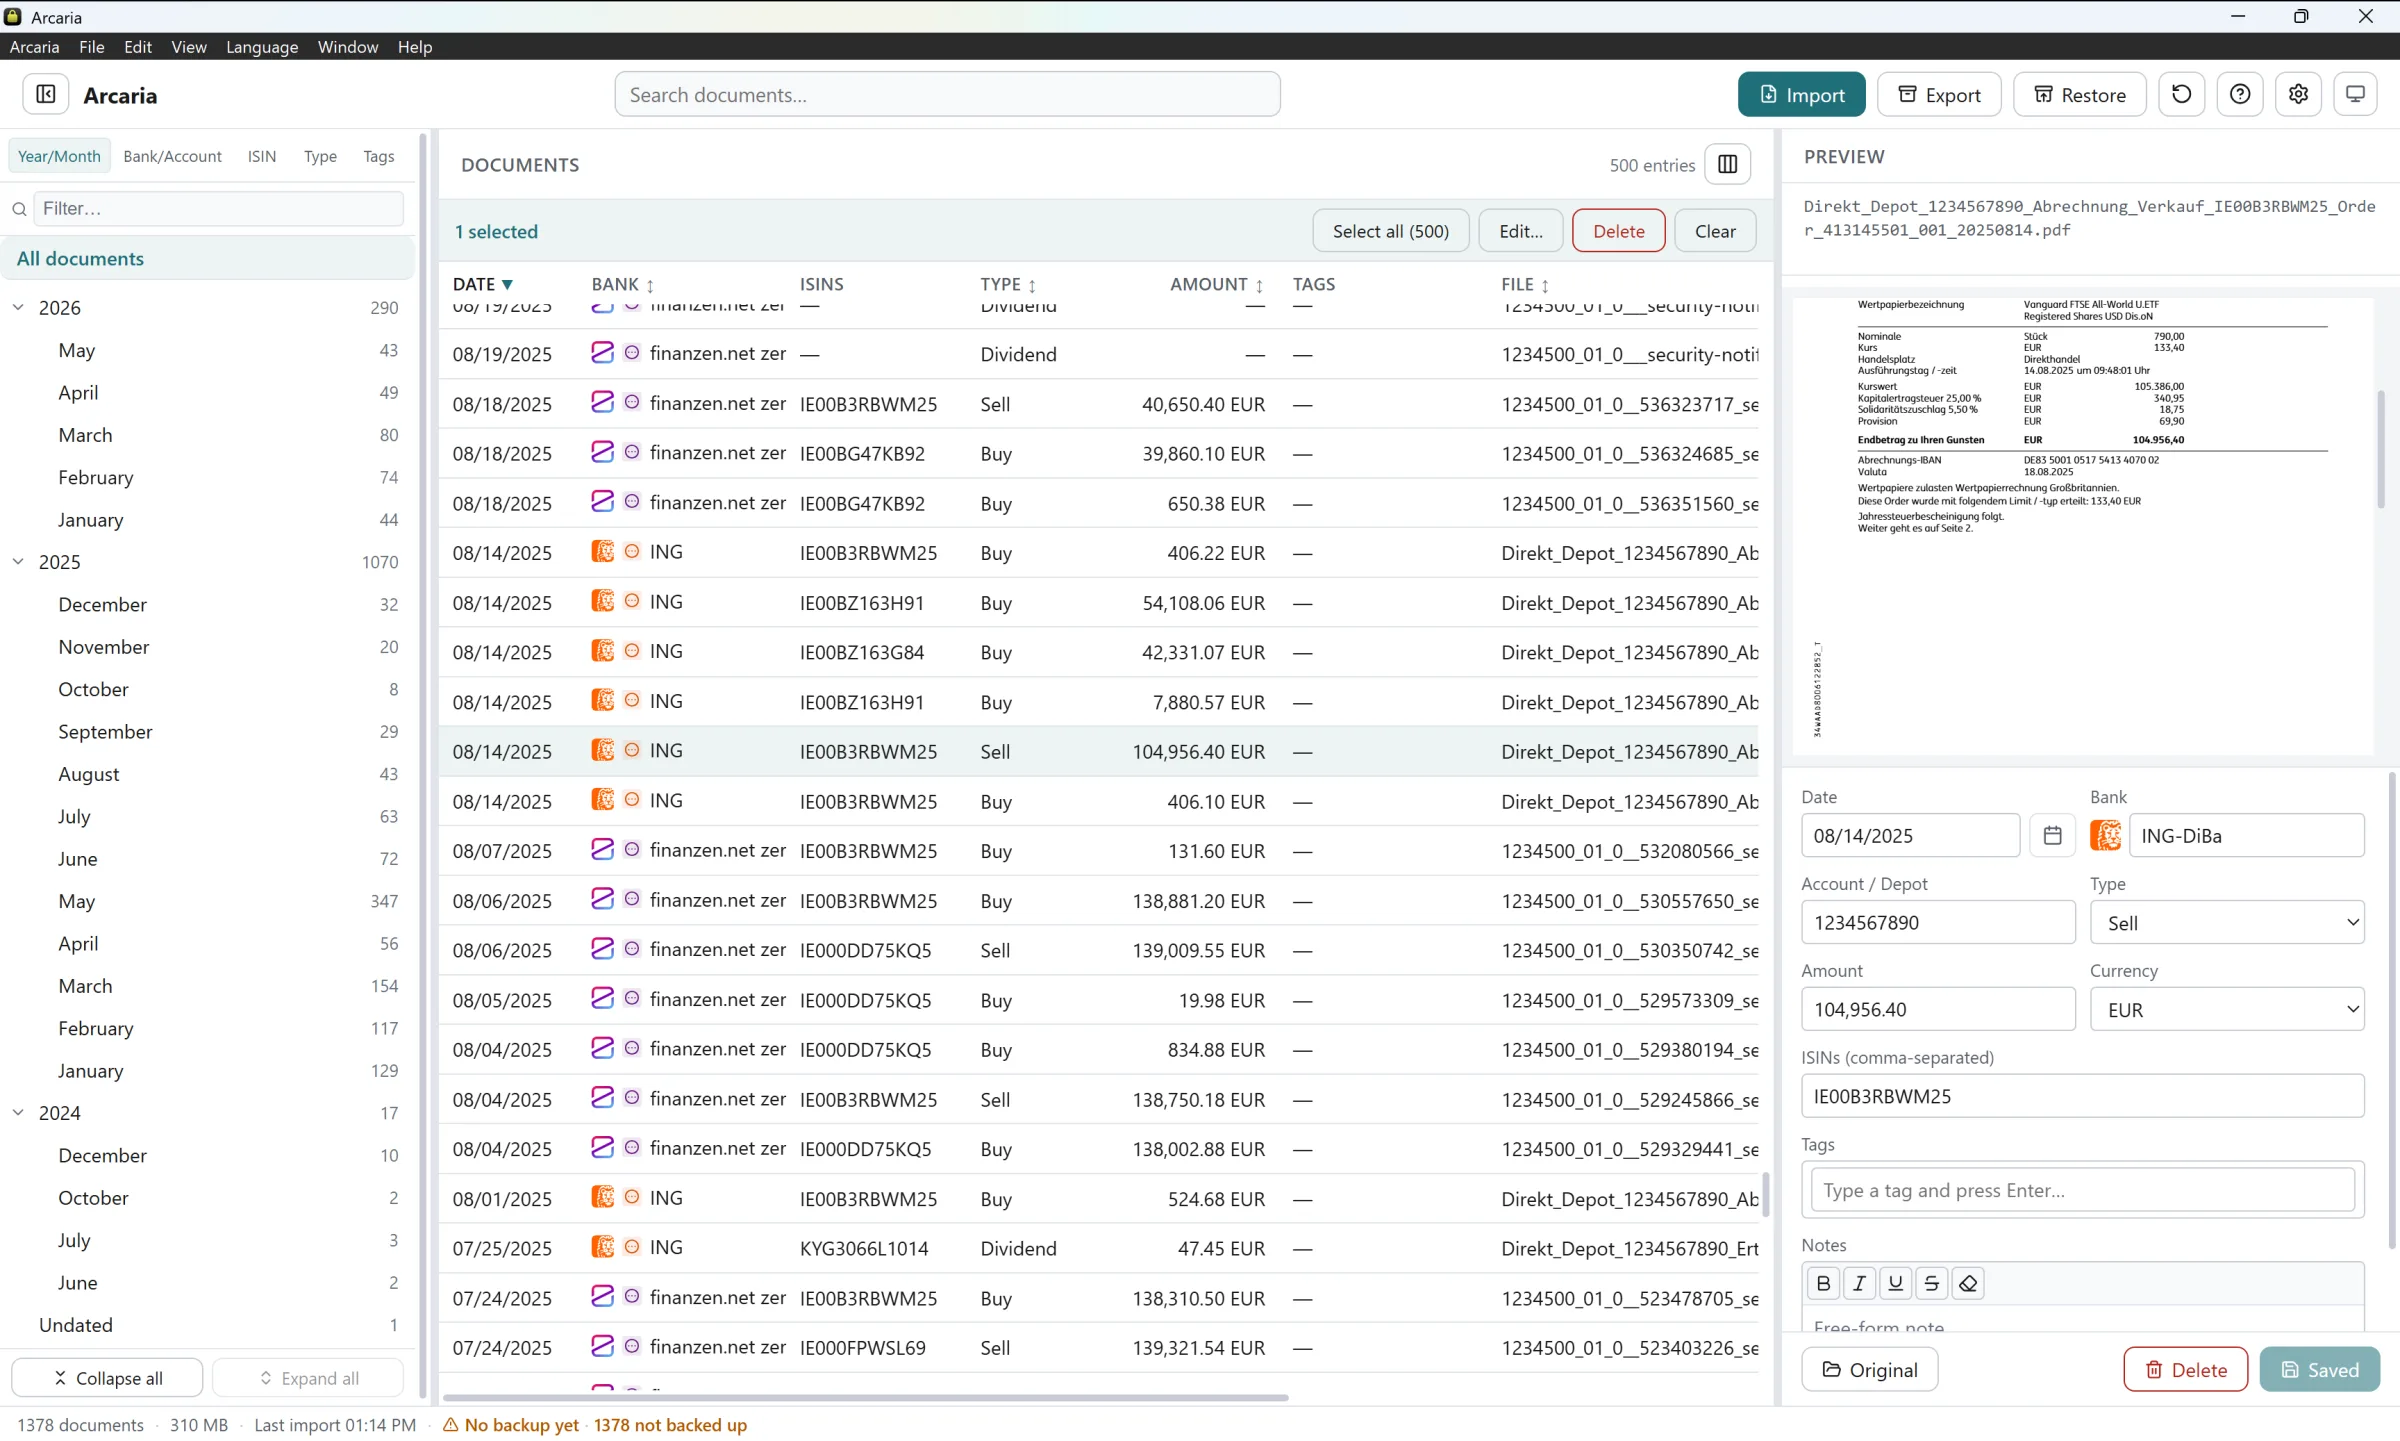Open the Currency dropdown showing EUR

pyautogui.click(x=2227, y=1009)
